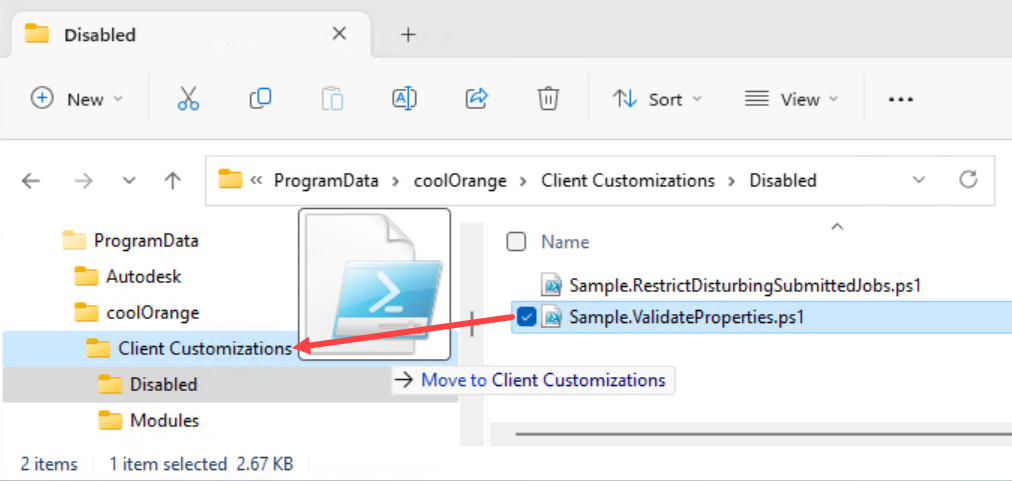This screenshot has height=481, width=1012.
Task: Click the Copy icon in toolbar
Action: tap(260, 98)
